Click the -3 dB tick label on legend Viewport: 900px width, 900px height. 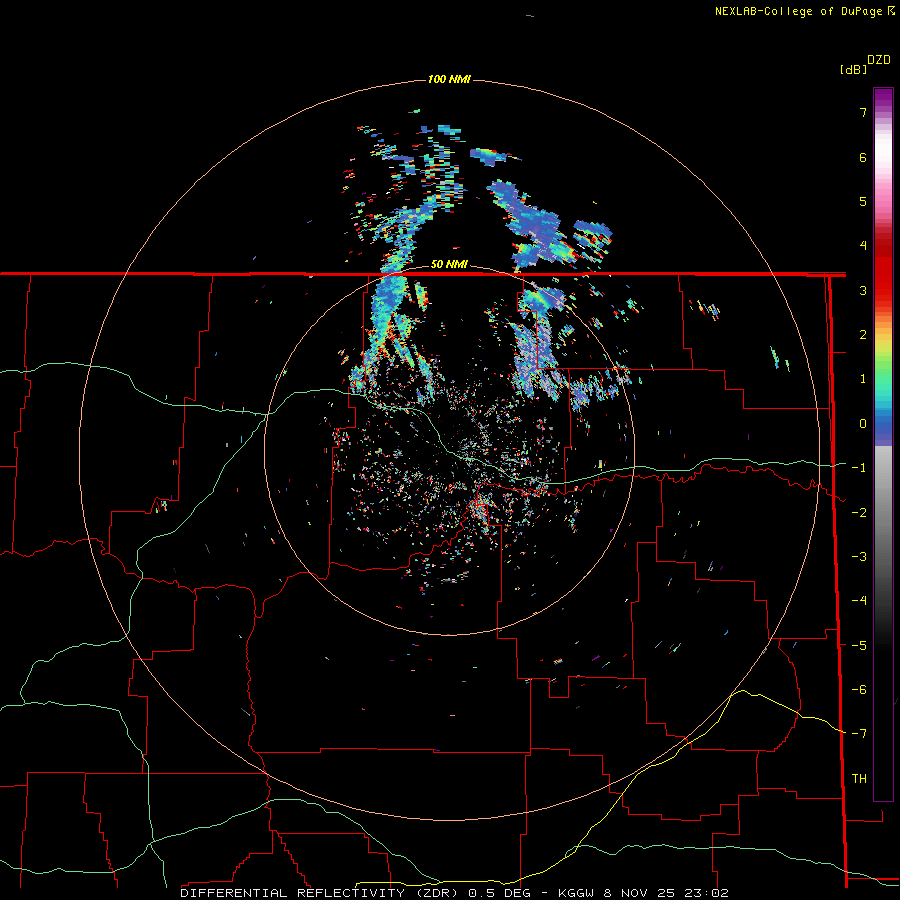(859, 557)
